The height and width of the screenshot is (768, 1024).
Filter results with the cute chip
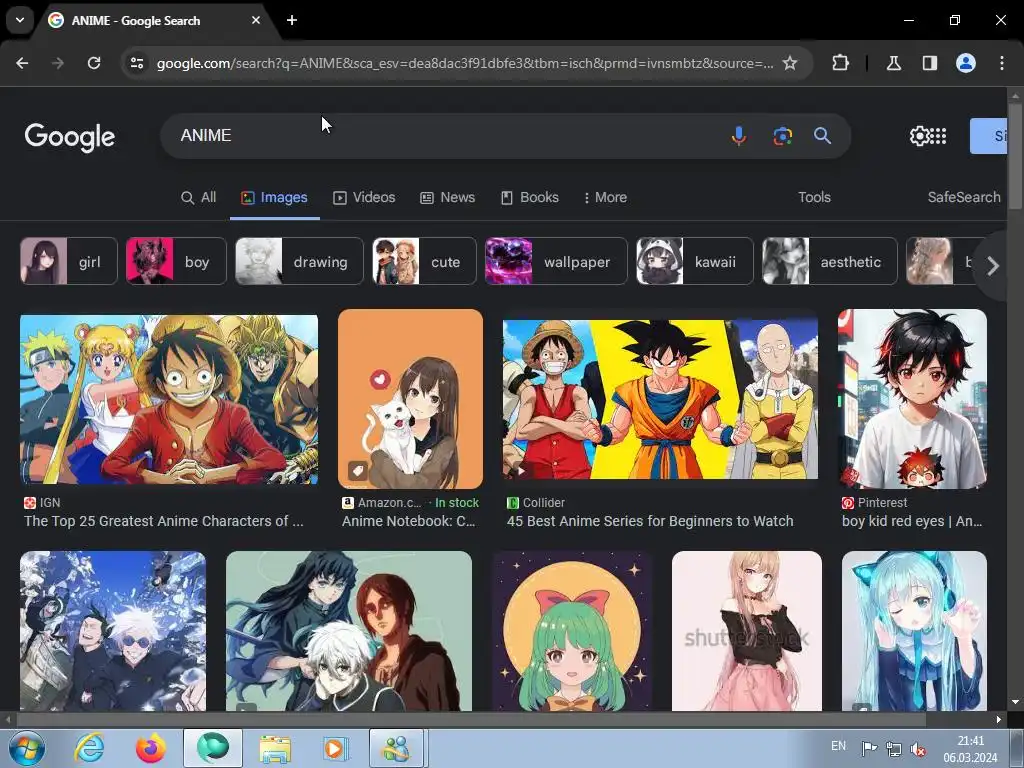(424, 261)
